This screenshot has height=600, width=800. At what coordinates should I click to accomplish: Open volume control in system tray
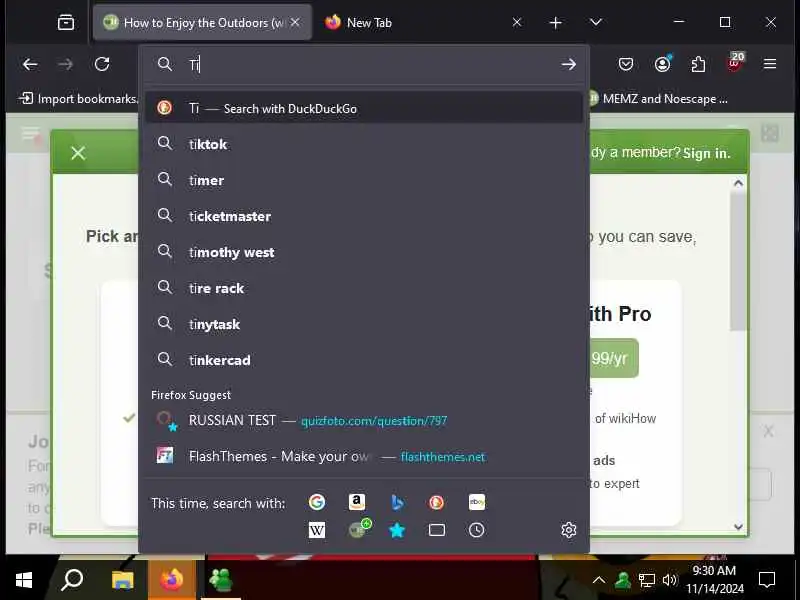[x=669, y=580]
